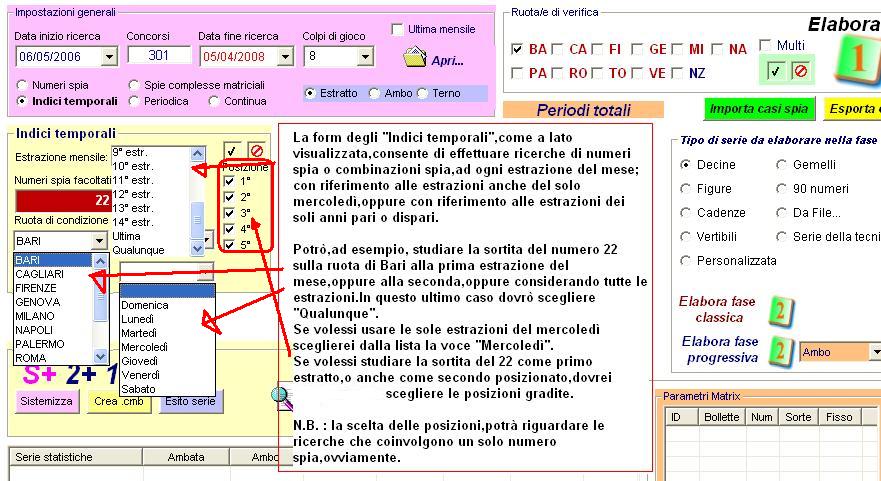Viewport: 881px width, 481px height.
Task: Select all wheels with the green checkmark icon
Action: 775,71
